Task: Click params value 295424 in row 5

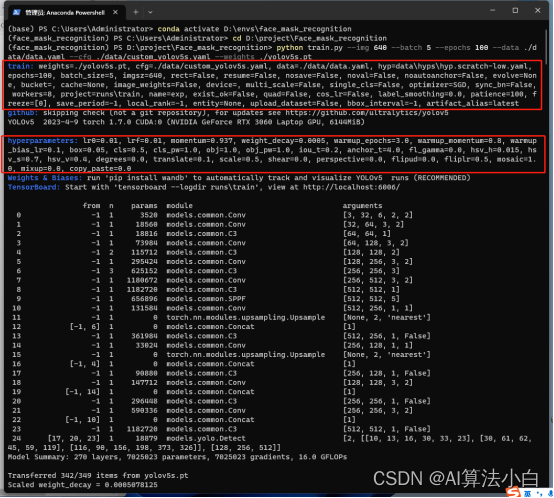Action: [144, 262]
